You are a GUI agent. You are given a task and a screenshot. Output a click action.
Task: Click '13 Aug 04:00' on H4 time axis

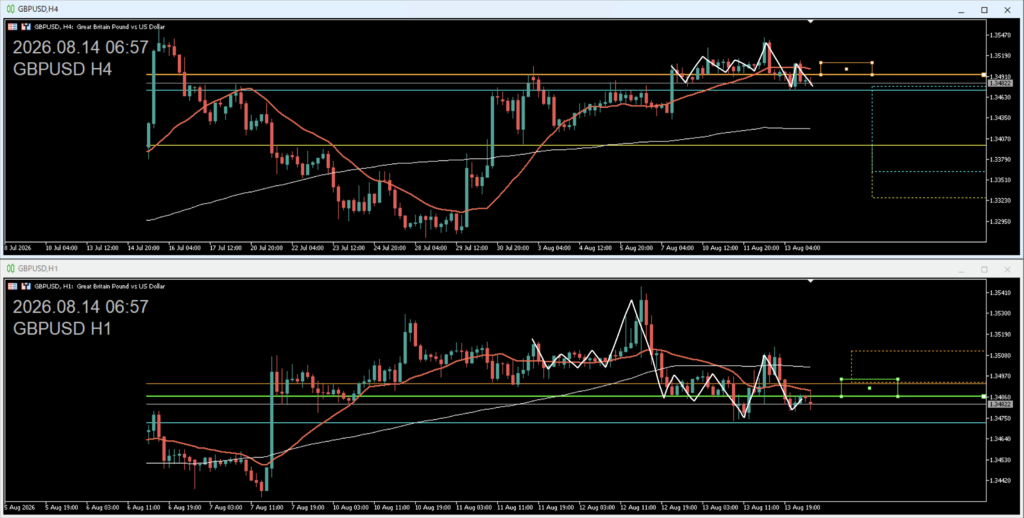pos(805,248)
